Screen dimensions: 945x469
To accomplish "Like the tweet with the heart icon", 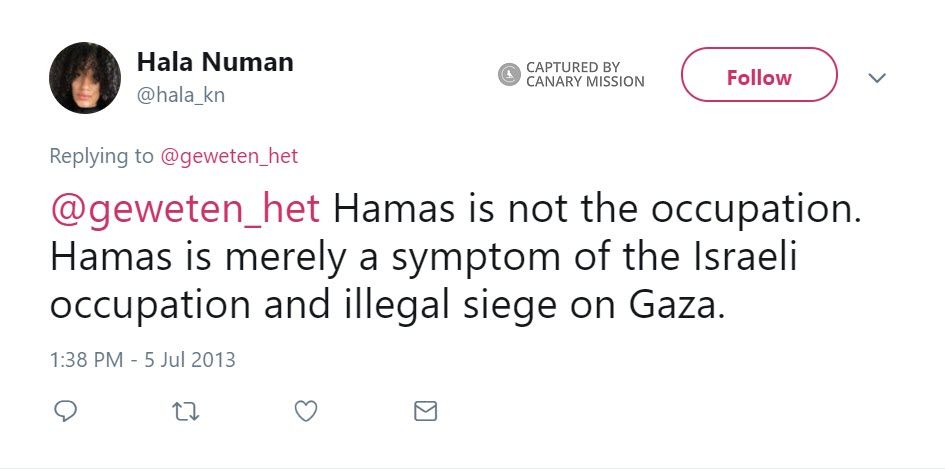I will click(306, 410).
